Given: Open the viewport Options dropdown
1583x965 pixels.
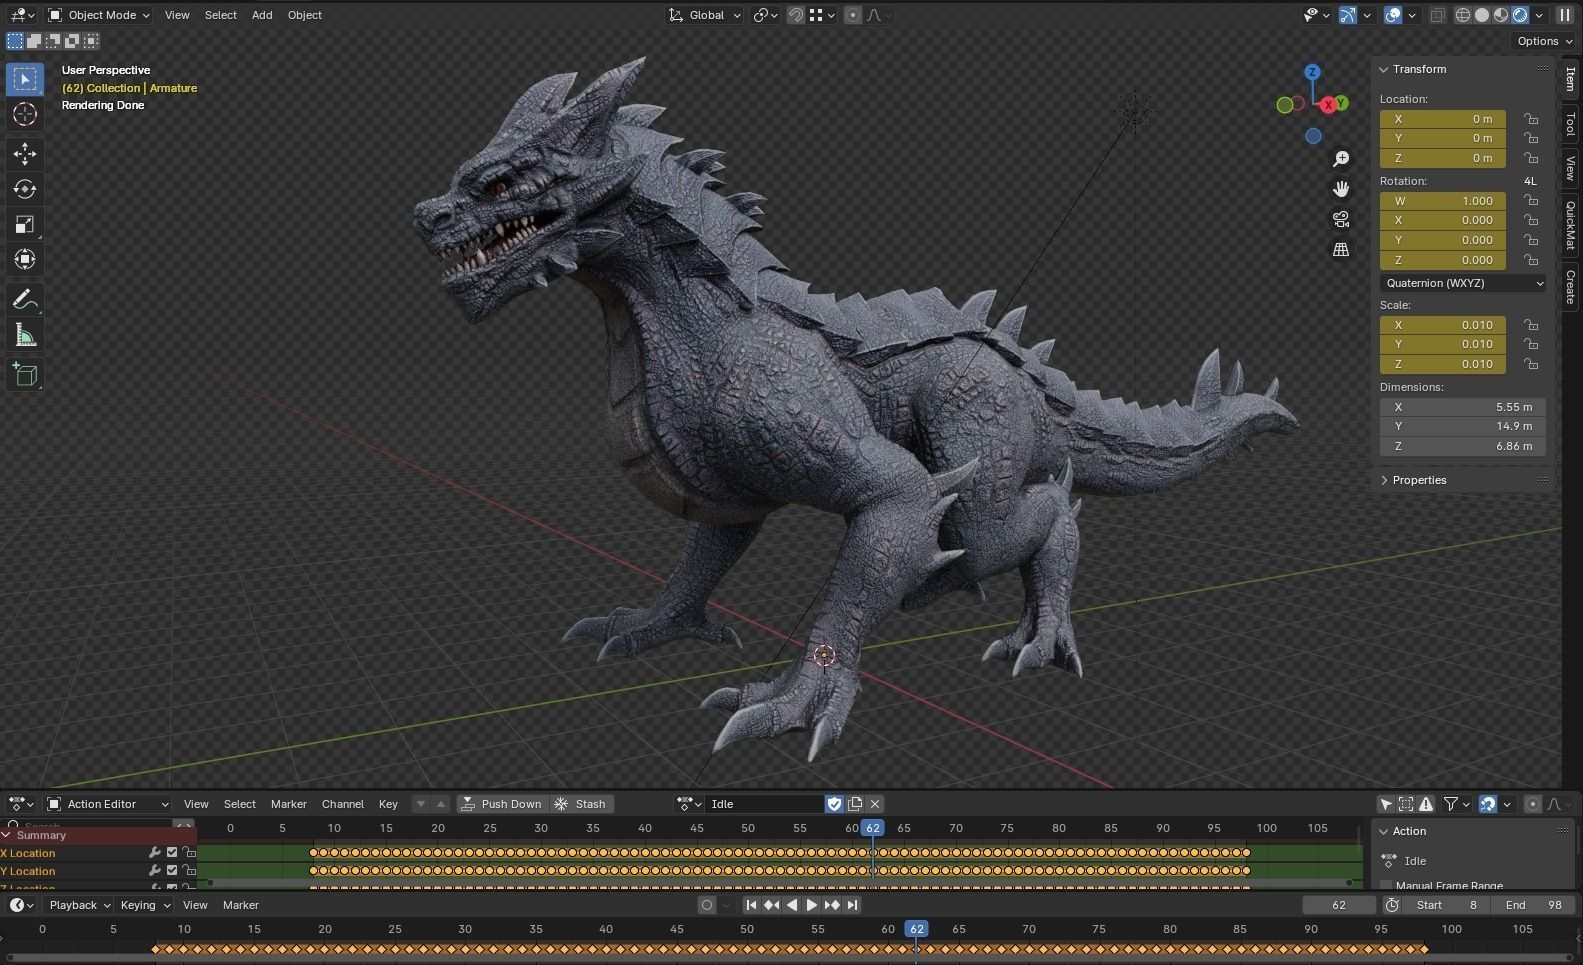Looking at the screenshot, I should pos(1545,41).
